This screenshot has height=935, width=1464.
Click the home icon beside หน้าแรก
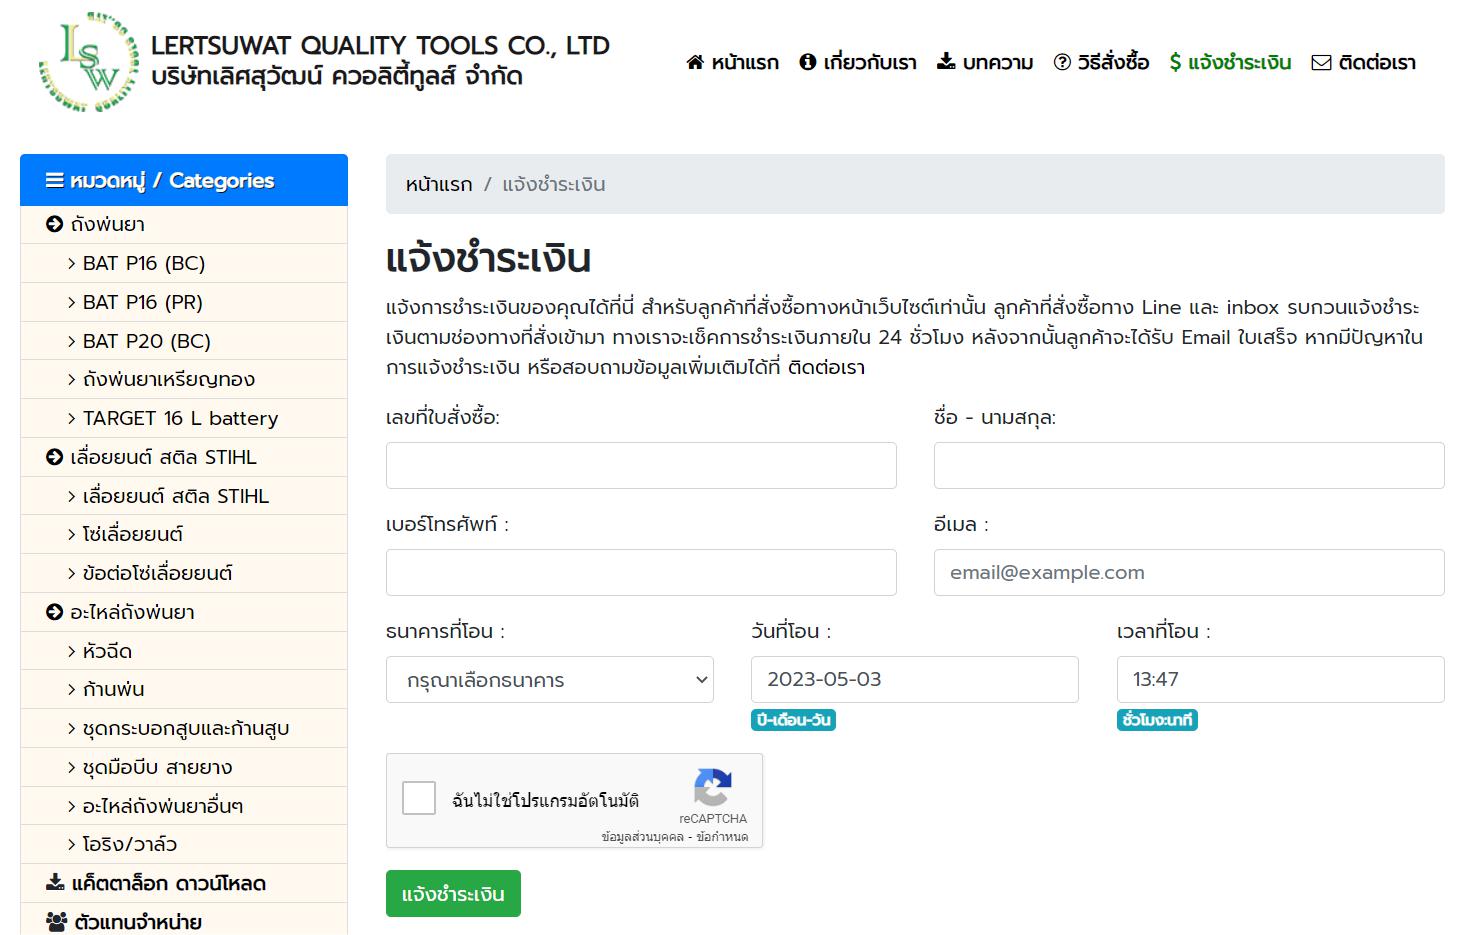(x=695, y=63)
